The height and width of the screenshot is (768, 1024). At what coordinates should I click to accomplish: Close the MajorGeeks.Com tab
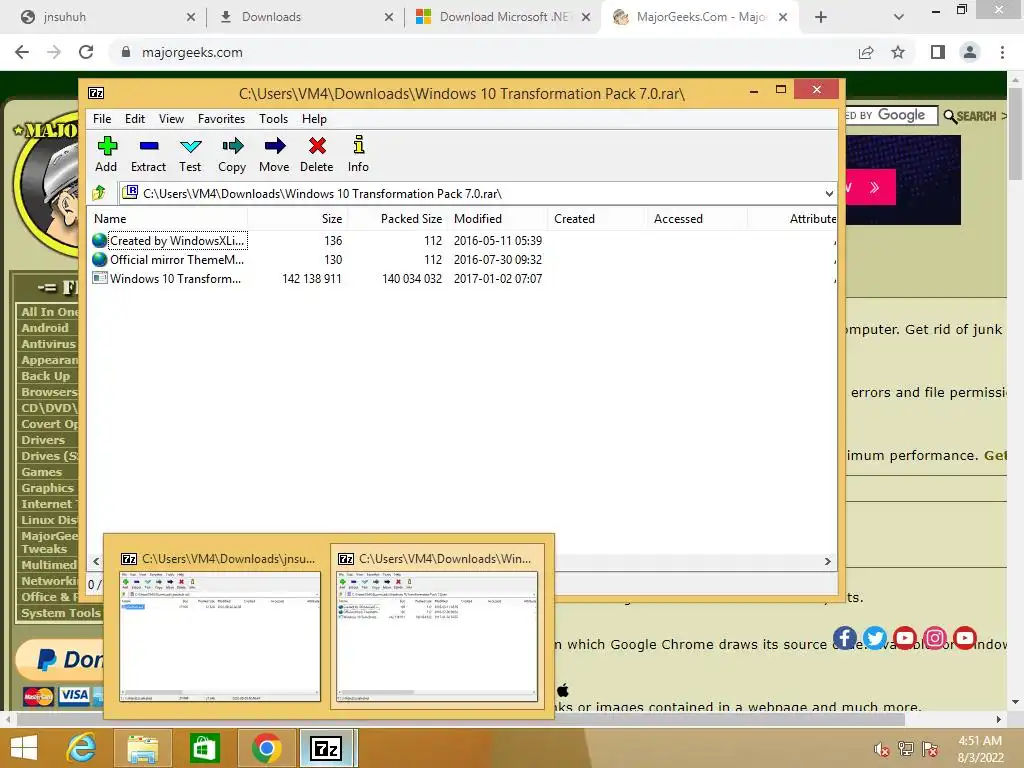point(782,17)
